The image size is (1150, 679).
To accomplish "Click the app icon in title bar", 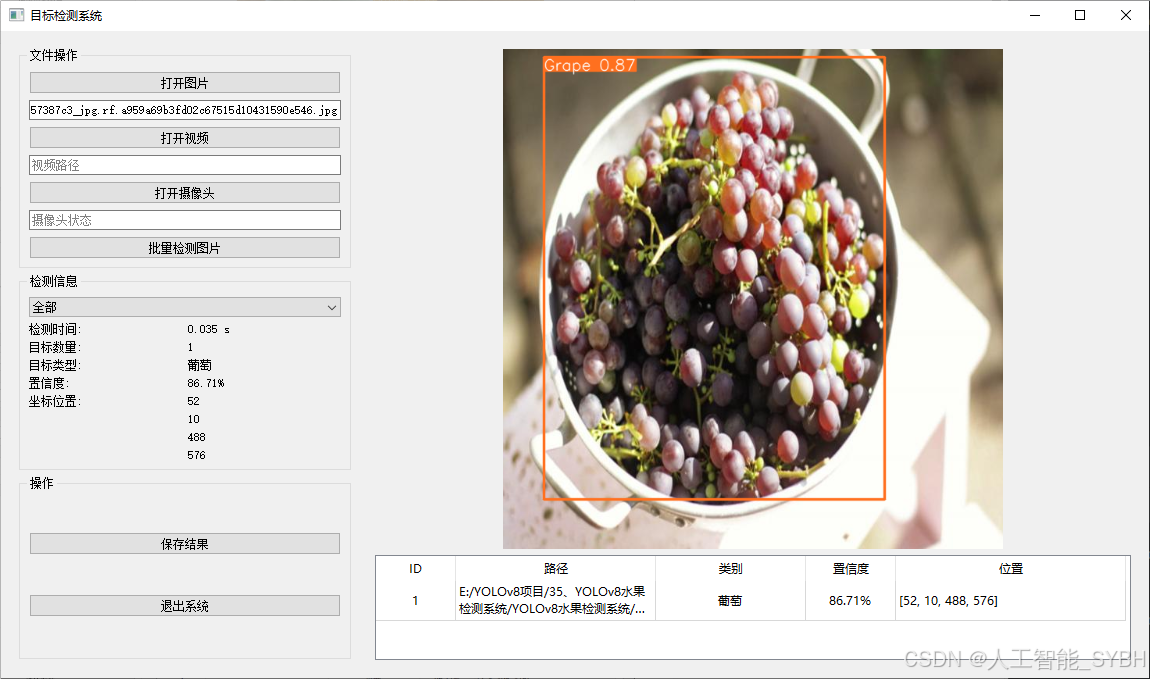I will [16, 15].
